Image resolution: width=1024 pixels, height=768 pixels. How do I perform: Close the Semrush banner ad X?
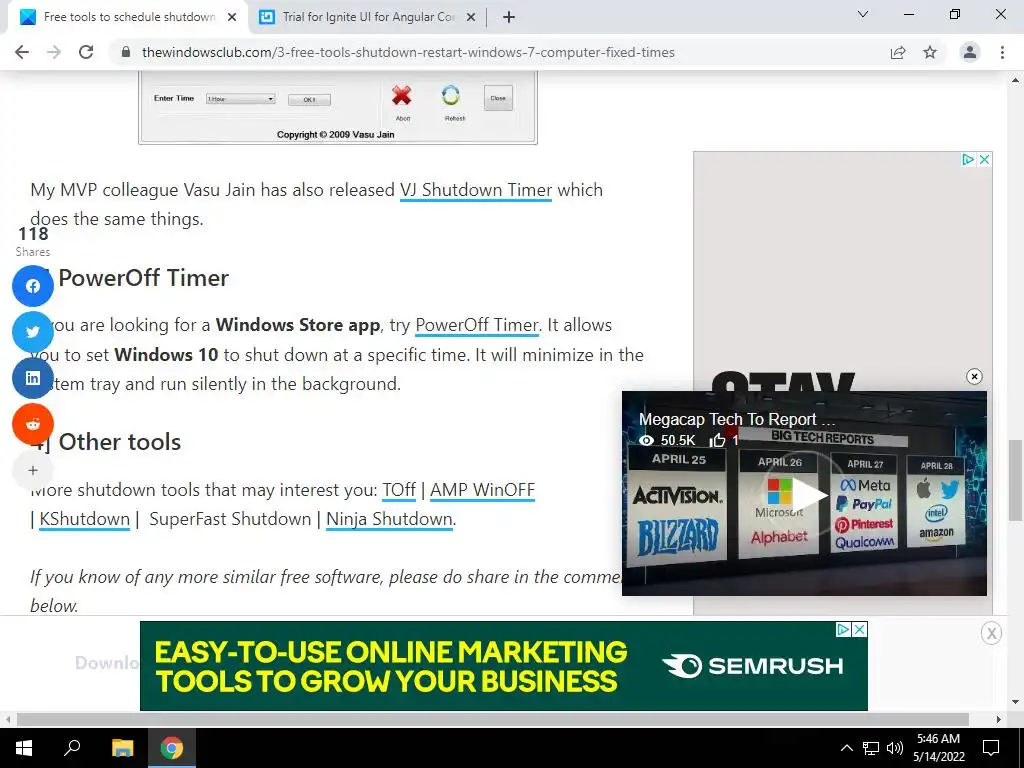coord(861,630)
